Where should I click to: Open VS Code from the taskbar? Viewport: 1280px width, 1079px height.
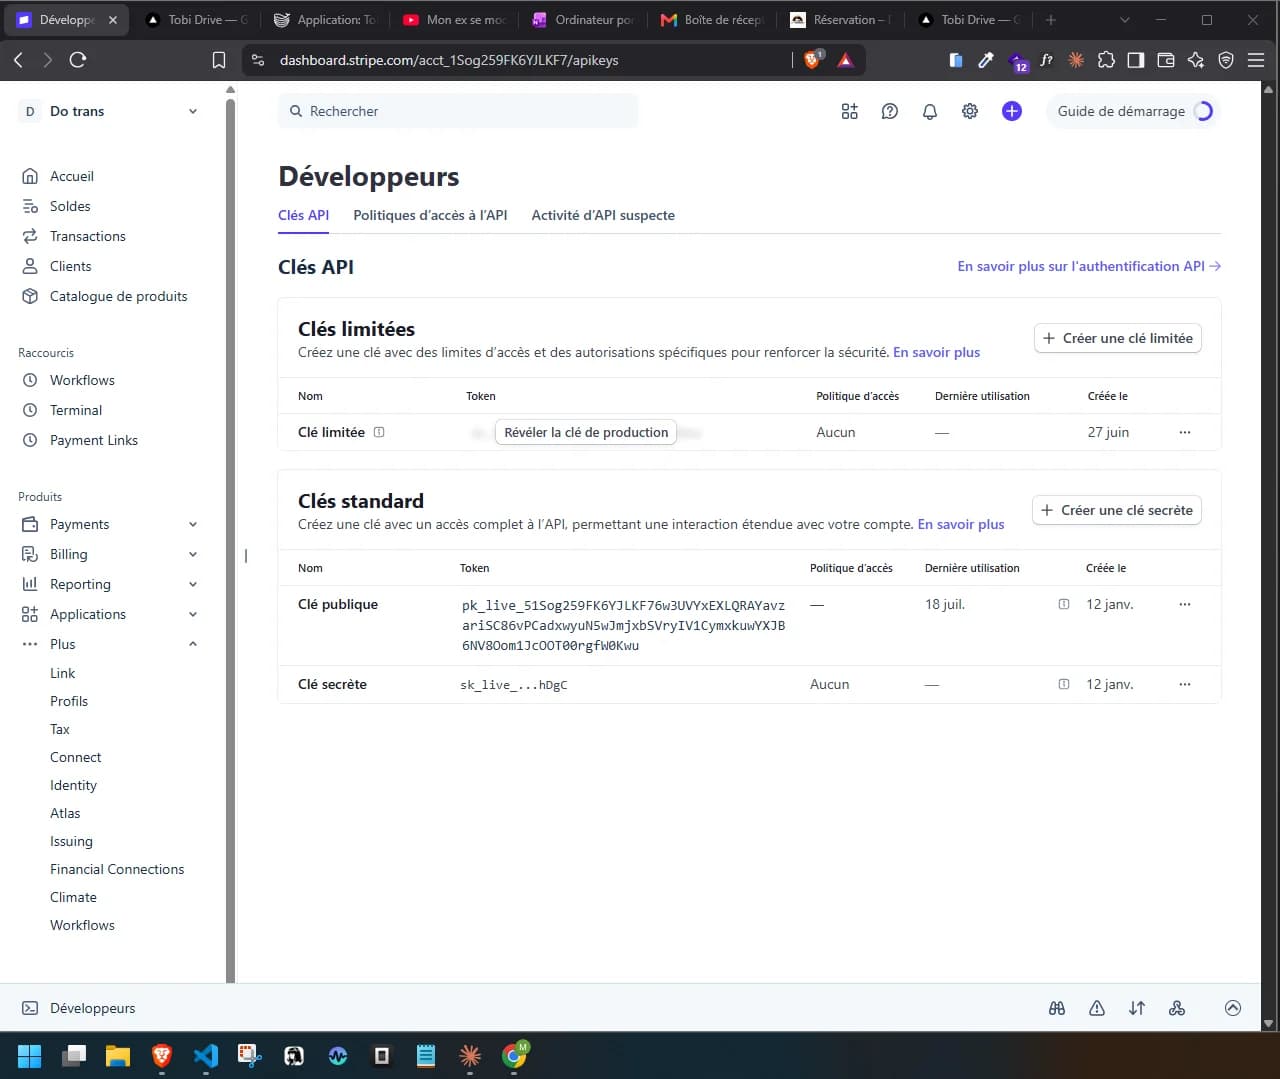(x=206, y=1055)
